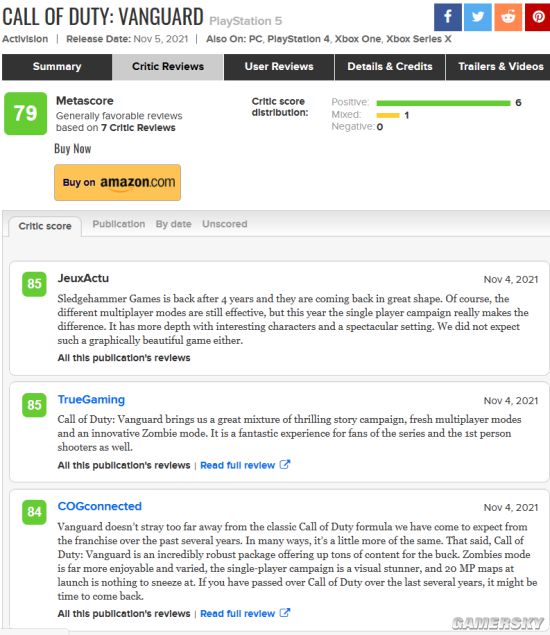Viewport: 550px width, 635px height.
Task: Share the page via the Facebook icon
Action: [448, 17]
